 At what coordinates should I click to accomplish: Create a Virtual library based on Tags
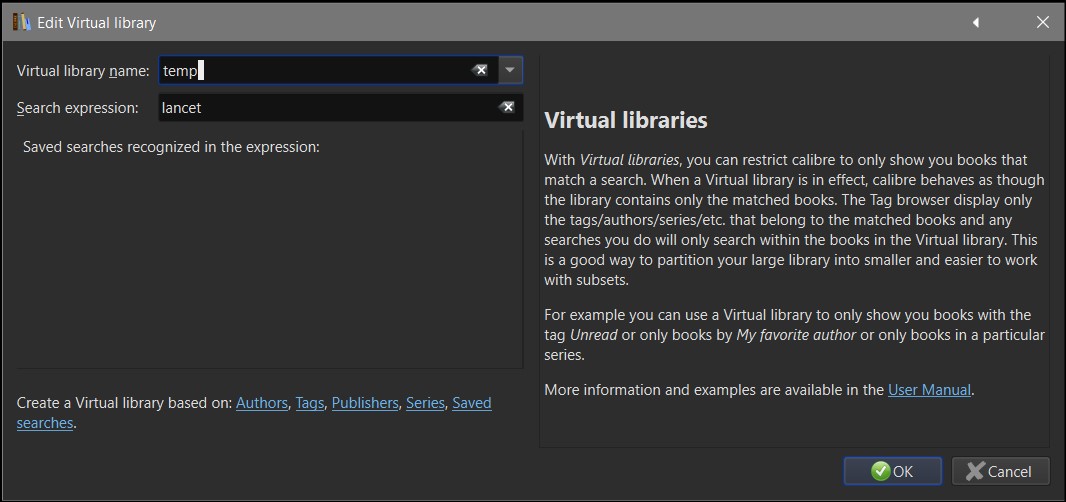tap(309, 403)
